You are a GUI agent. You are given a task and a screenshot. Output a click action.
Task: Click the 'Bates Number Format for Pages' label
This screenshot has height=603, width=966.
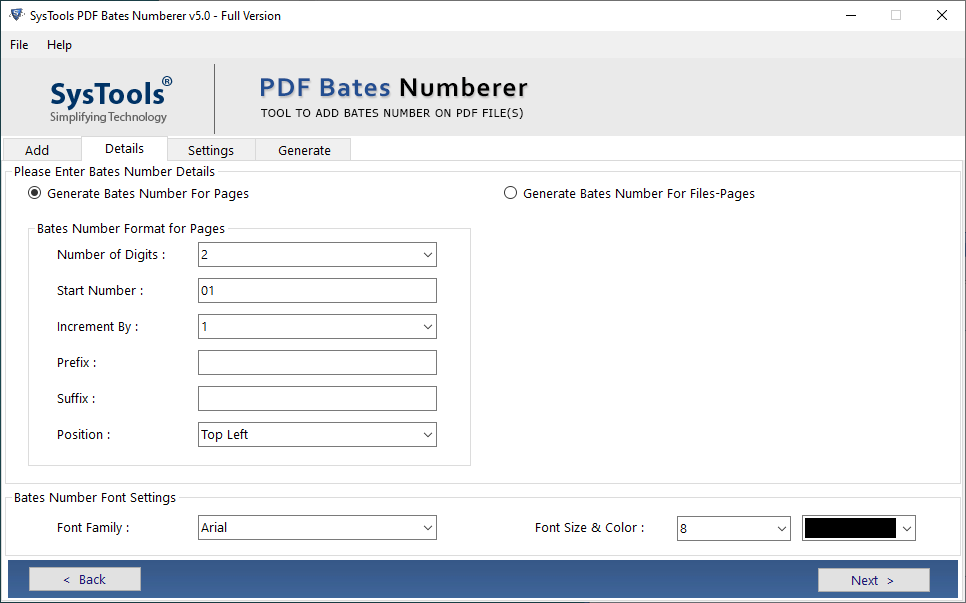(x=131, y=229)
